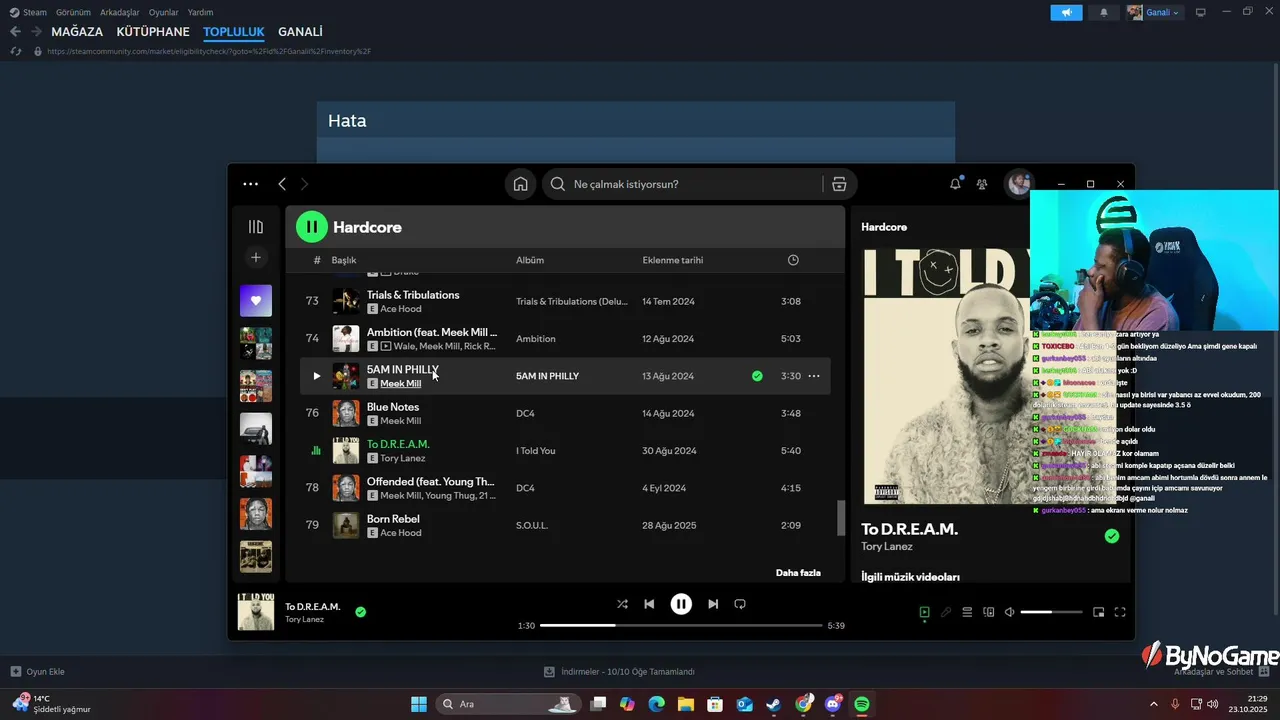Select the Trials & Tribulations track row
The height and width of the screenshot is (720, 1280).
pyautogui.click(x=566, y=301)
